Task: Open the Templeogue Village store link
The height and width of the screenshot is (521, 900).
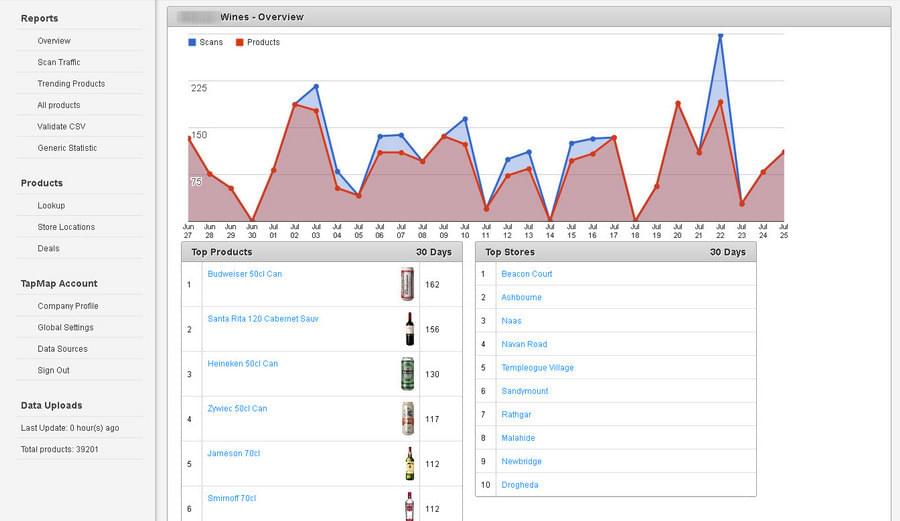Action: point(537,368)
